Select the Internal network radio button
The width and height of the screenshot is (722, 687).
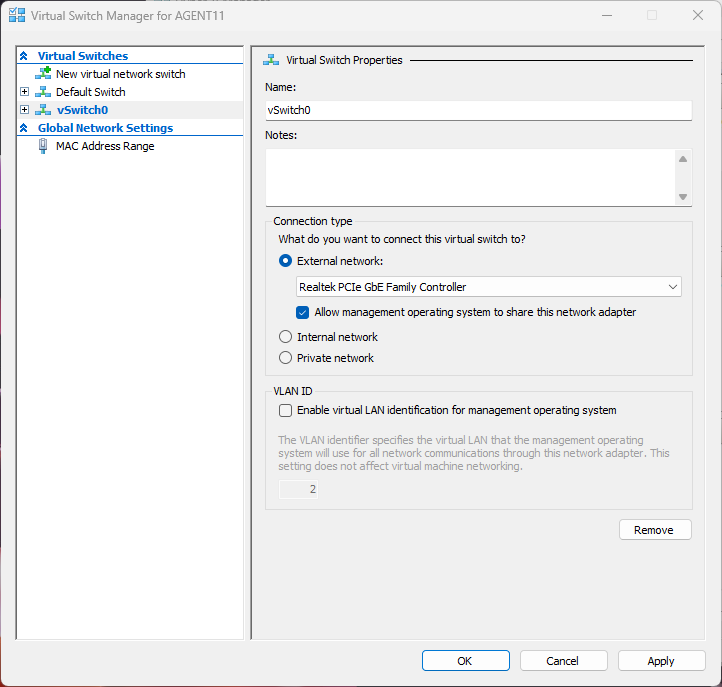285,337
